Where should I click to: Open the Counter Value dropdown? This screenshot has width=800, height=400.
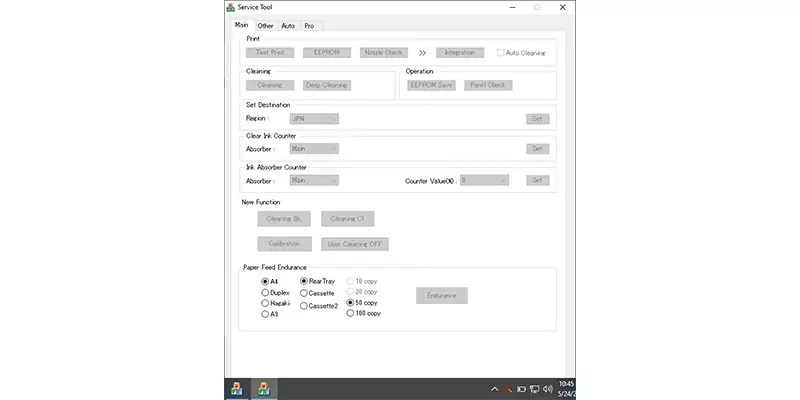click(x=484, y=180)
